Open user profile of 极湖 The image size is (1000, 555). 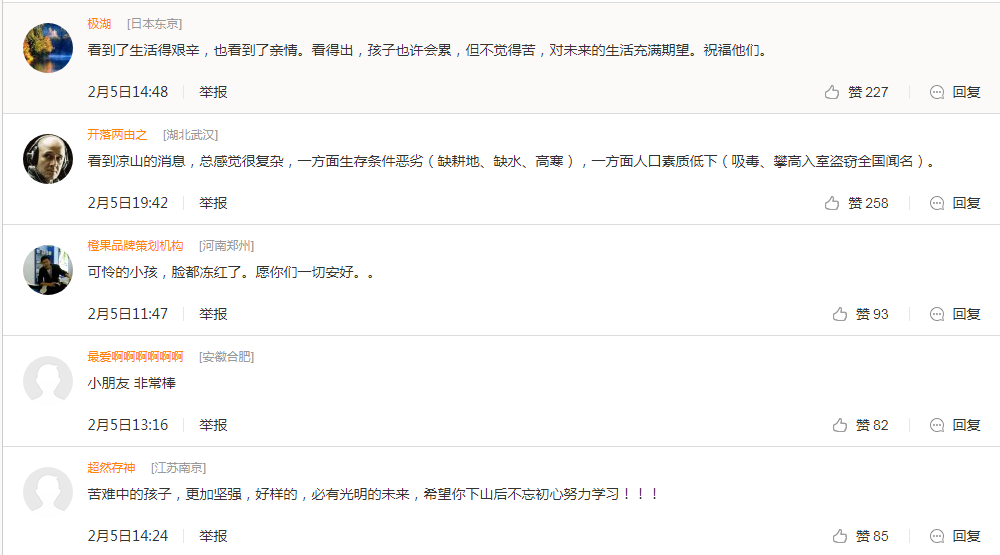(x=99, y=24)
